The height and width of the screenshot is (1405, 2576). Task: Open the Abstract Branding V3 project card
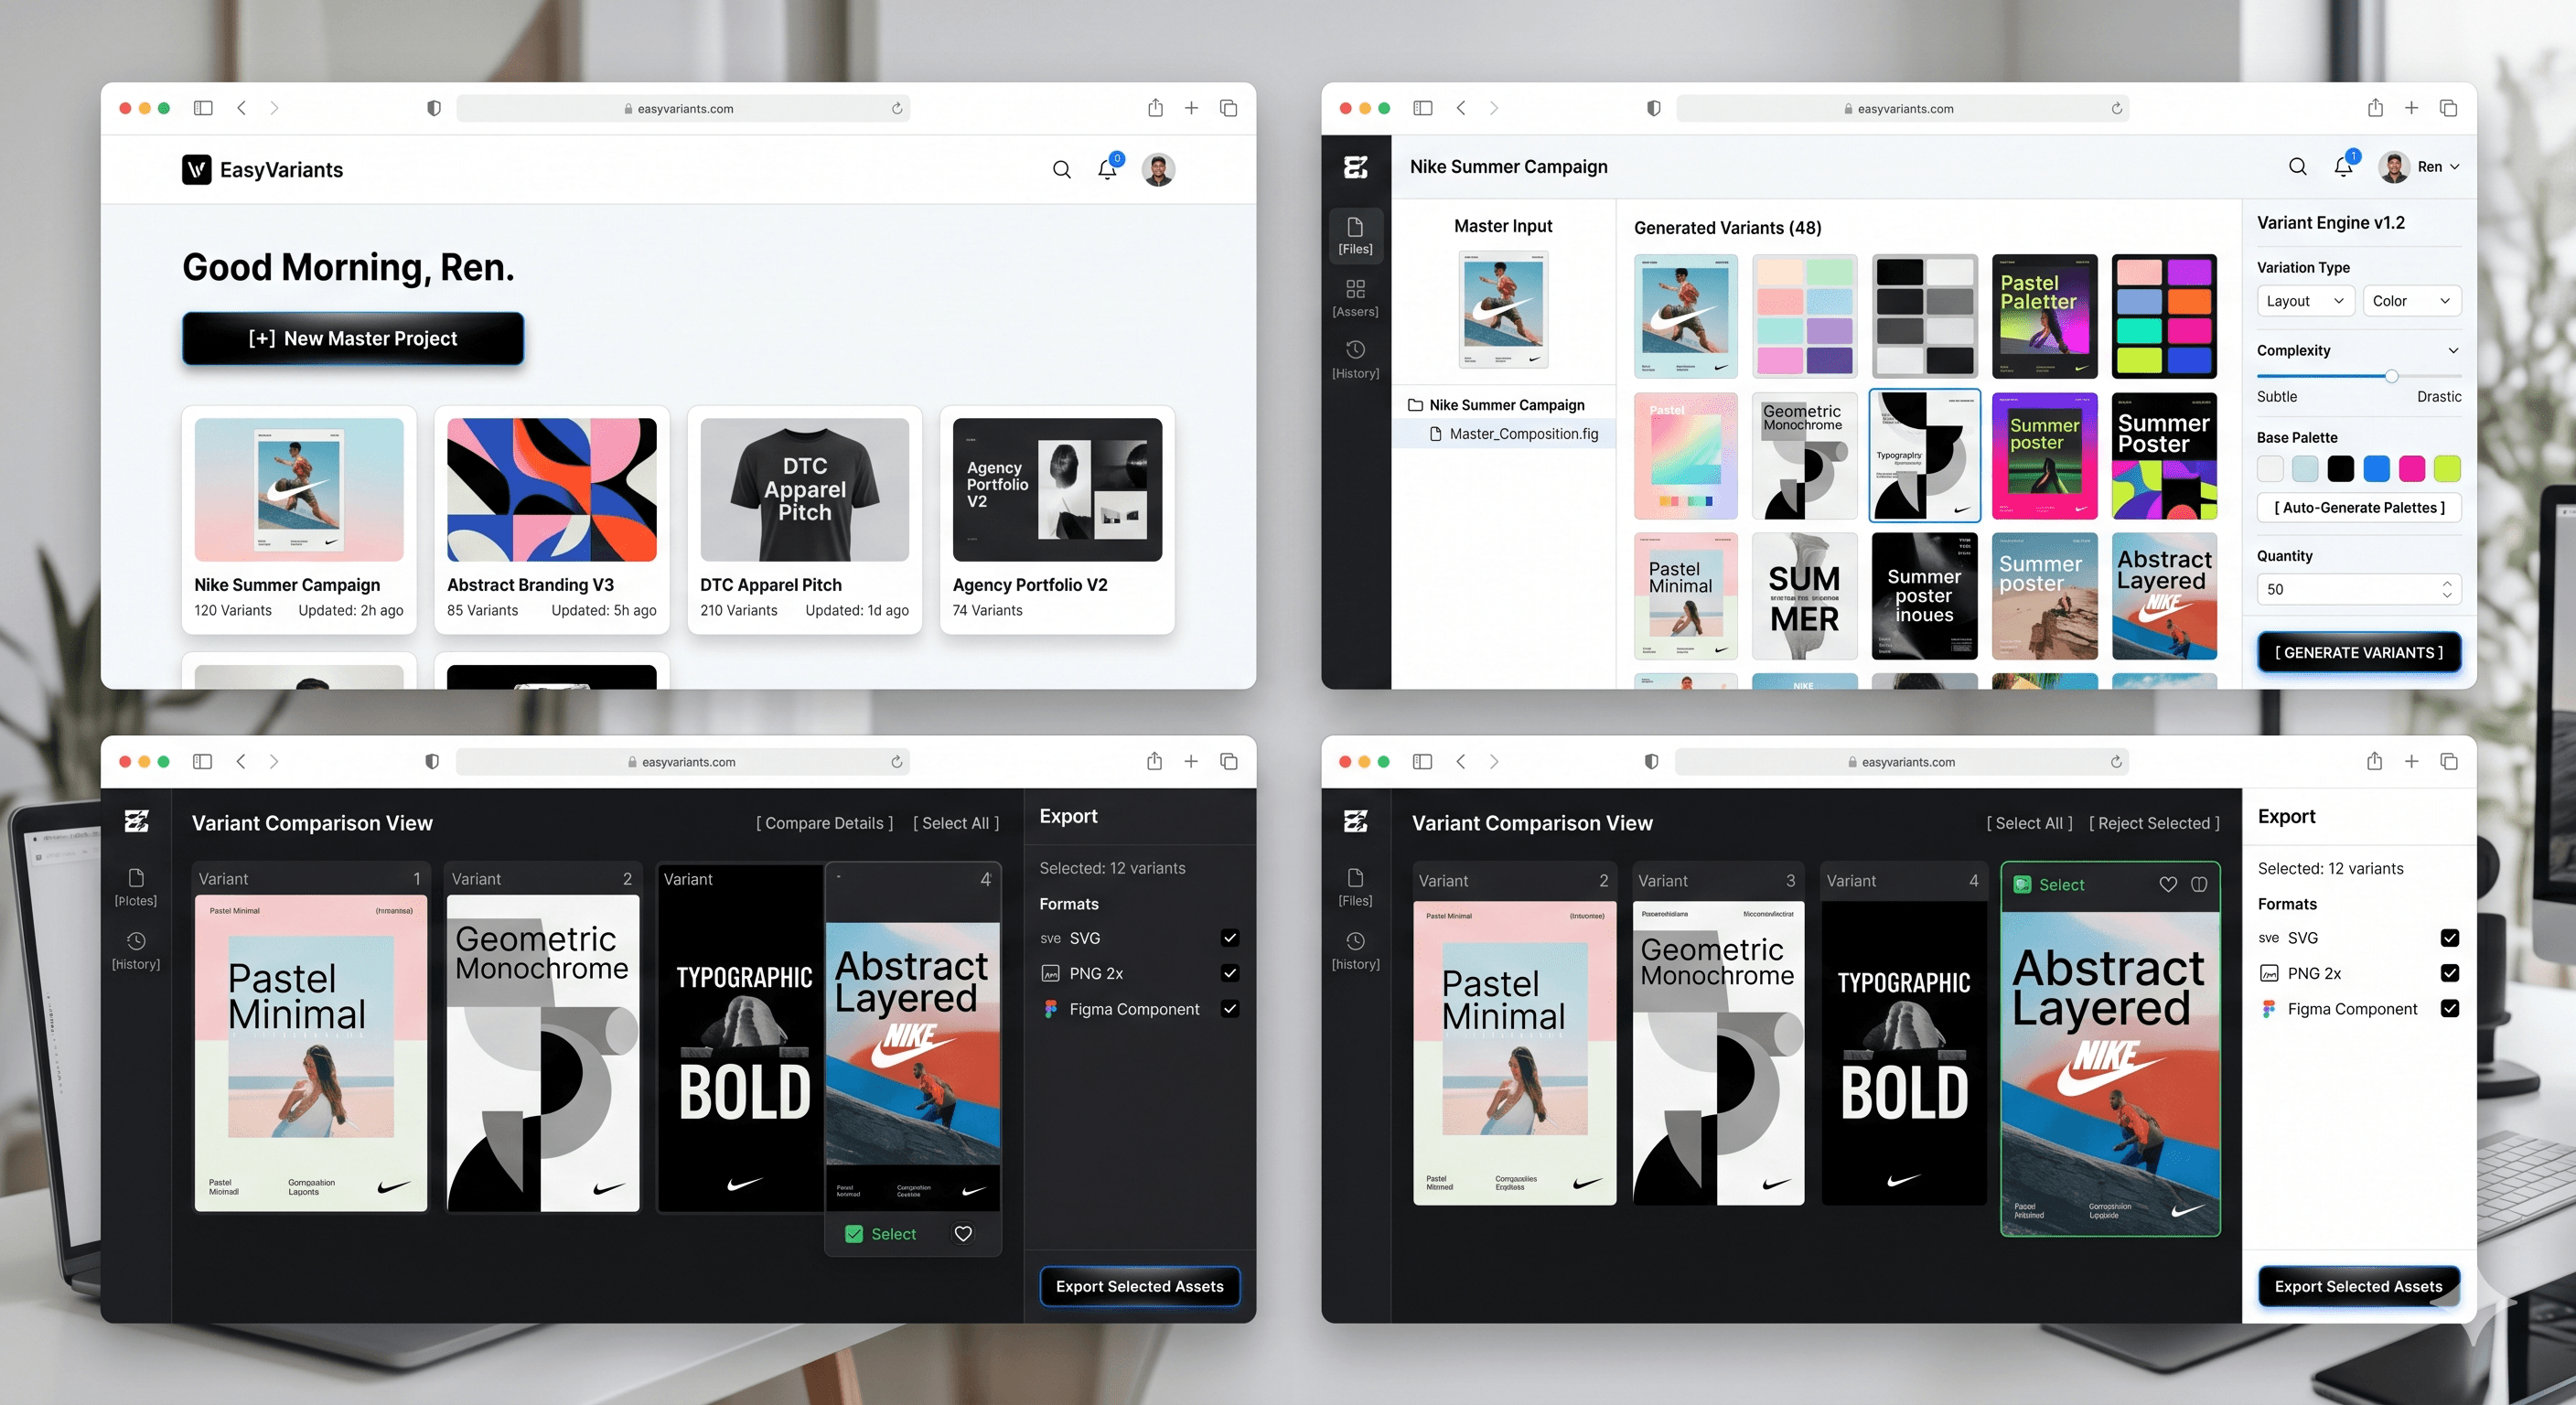(x=552, y=520)
